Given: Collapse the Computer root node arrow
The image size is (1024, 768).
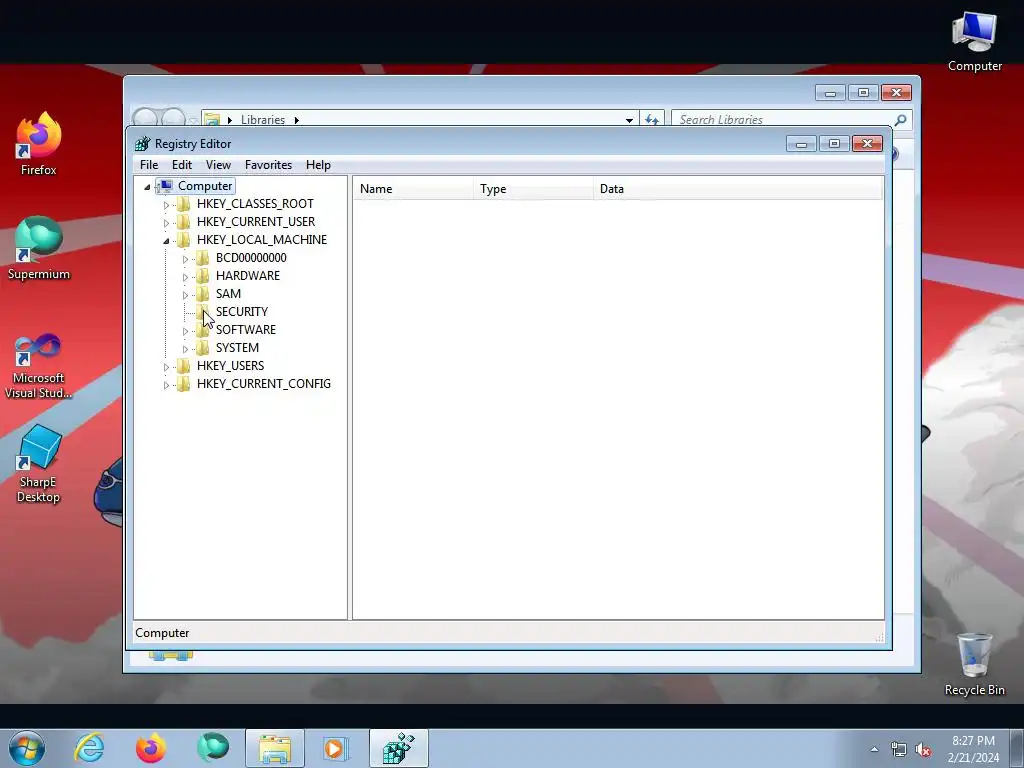Looking at the screenshot, I should click(148, 187).
